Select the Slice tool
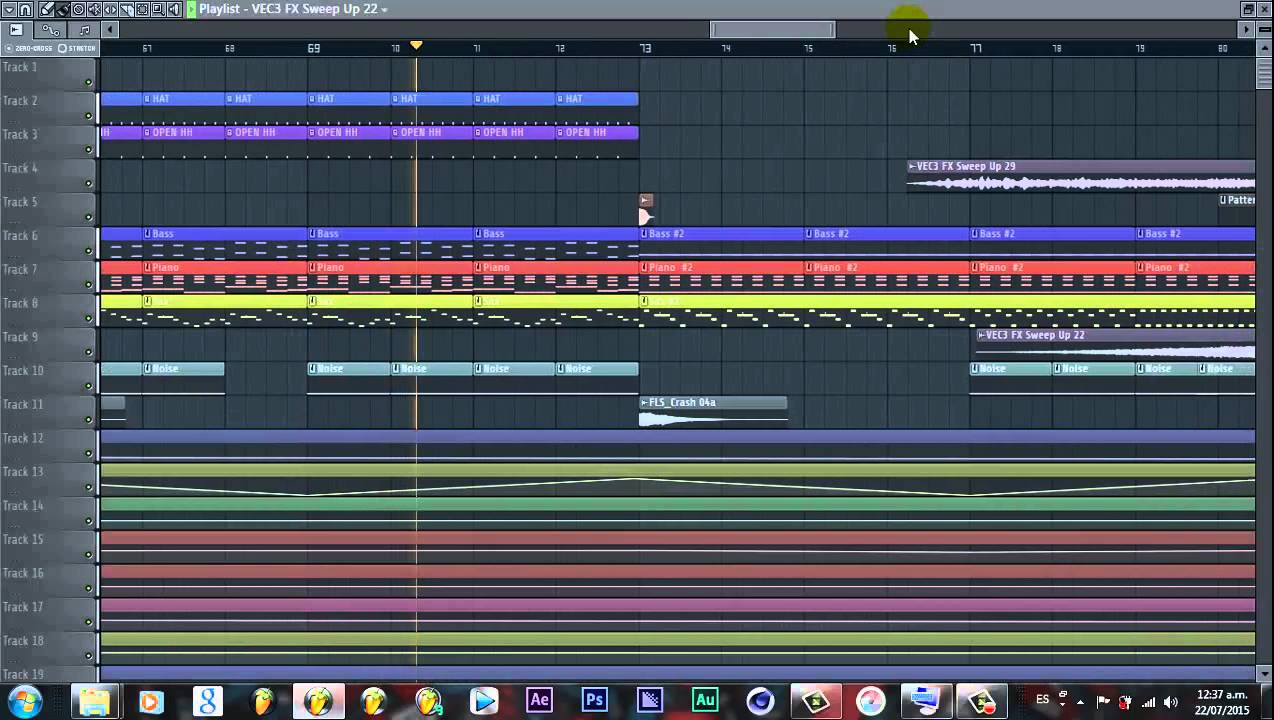Viewport: 1274px width, 720px height. click(x=126, y=9)
